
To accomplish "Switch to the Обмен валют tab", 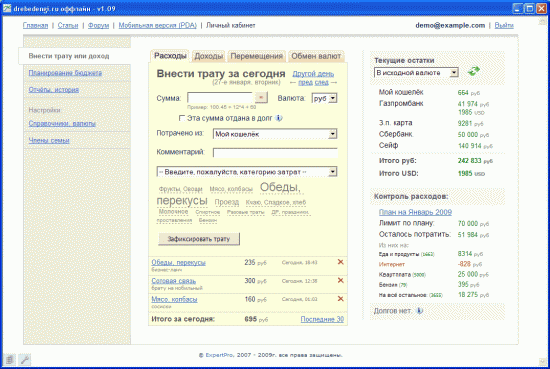I will point(316,56).
